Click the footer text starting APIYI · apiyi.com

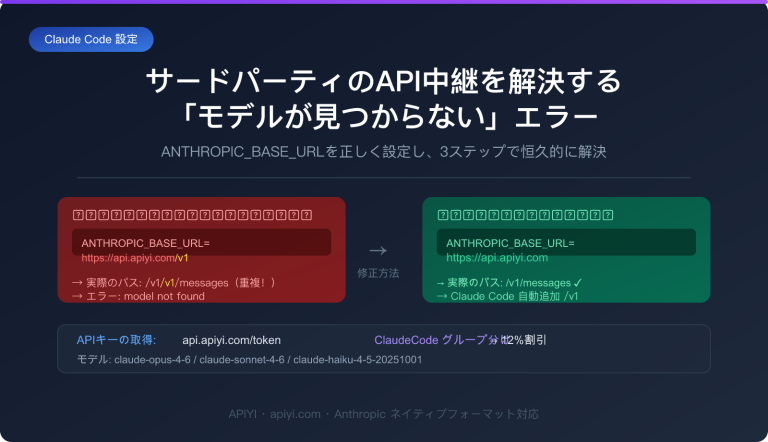[384, 414]
